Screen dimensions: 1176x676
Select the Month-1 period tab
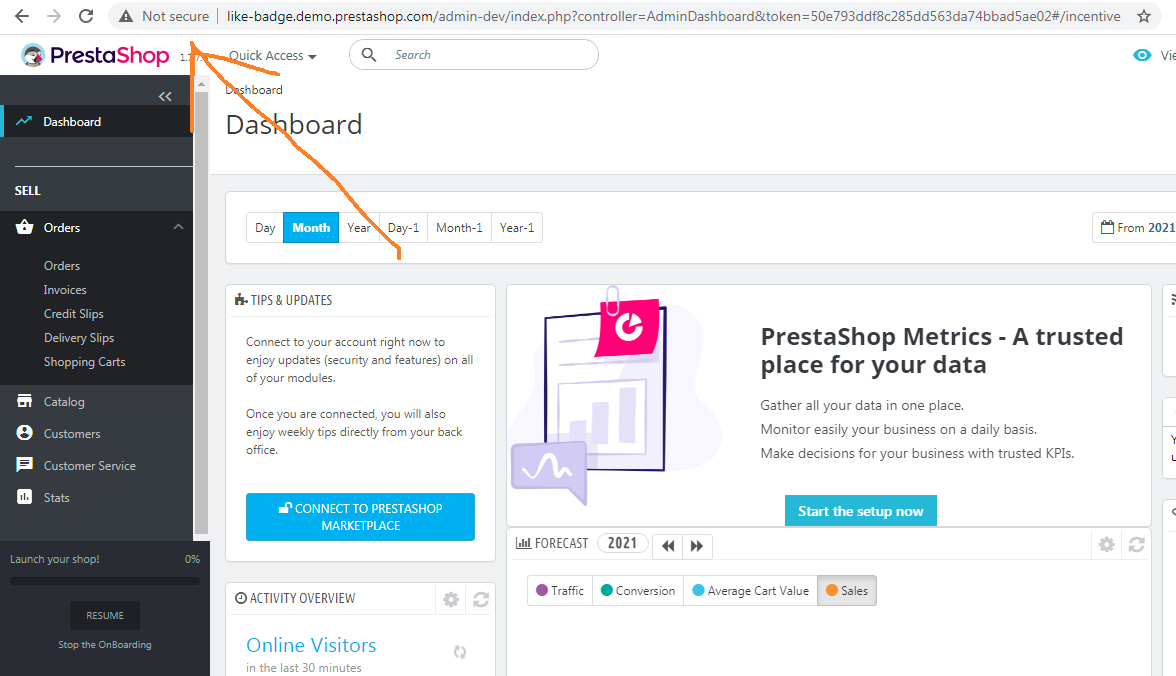point(459,227)
